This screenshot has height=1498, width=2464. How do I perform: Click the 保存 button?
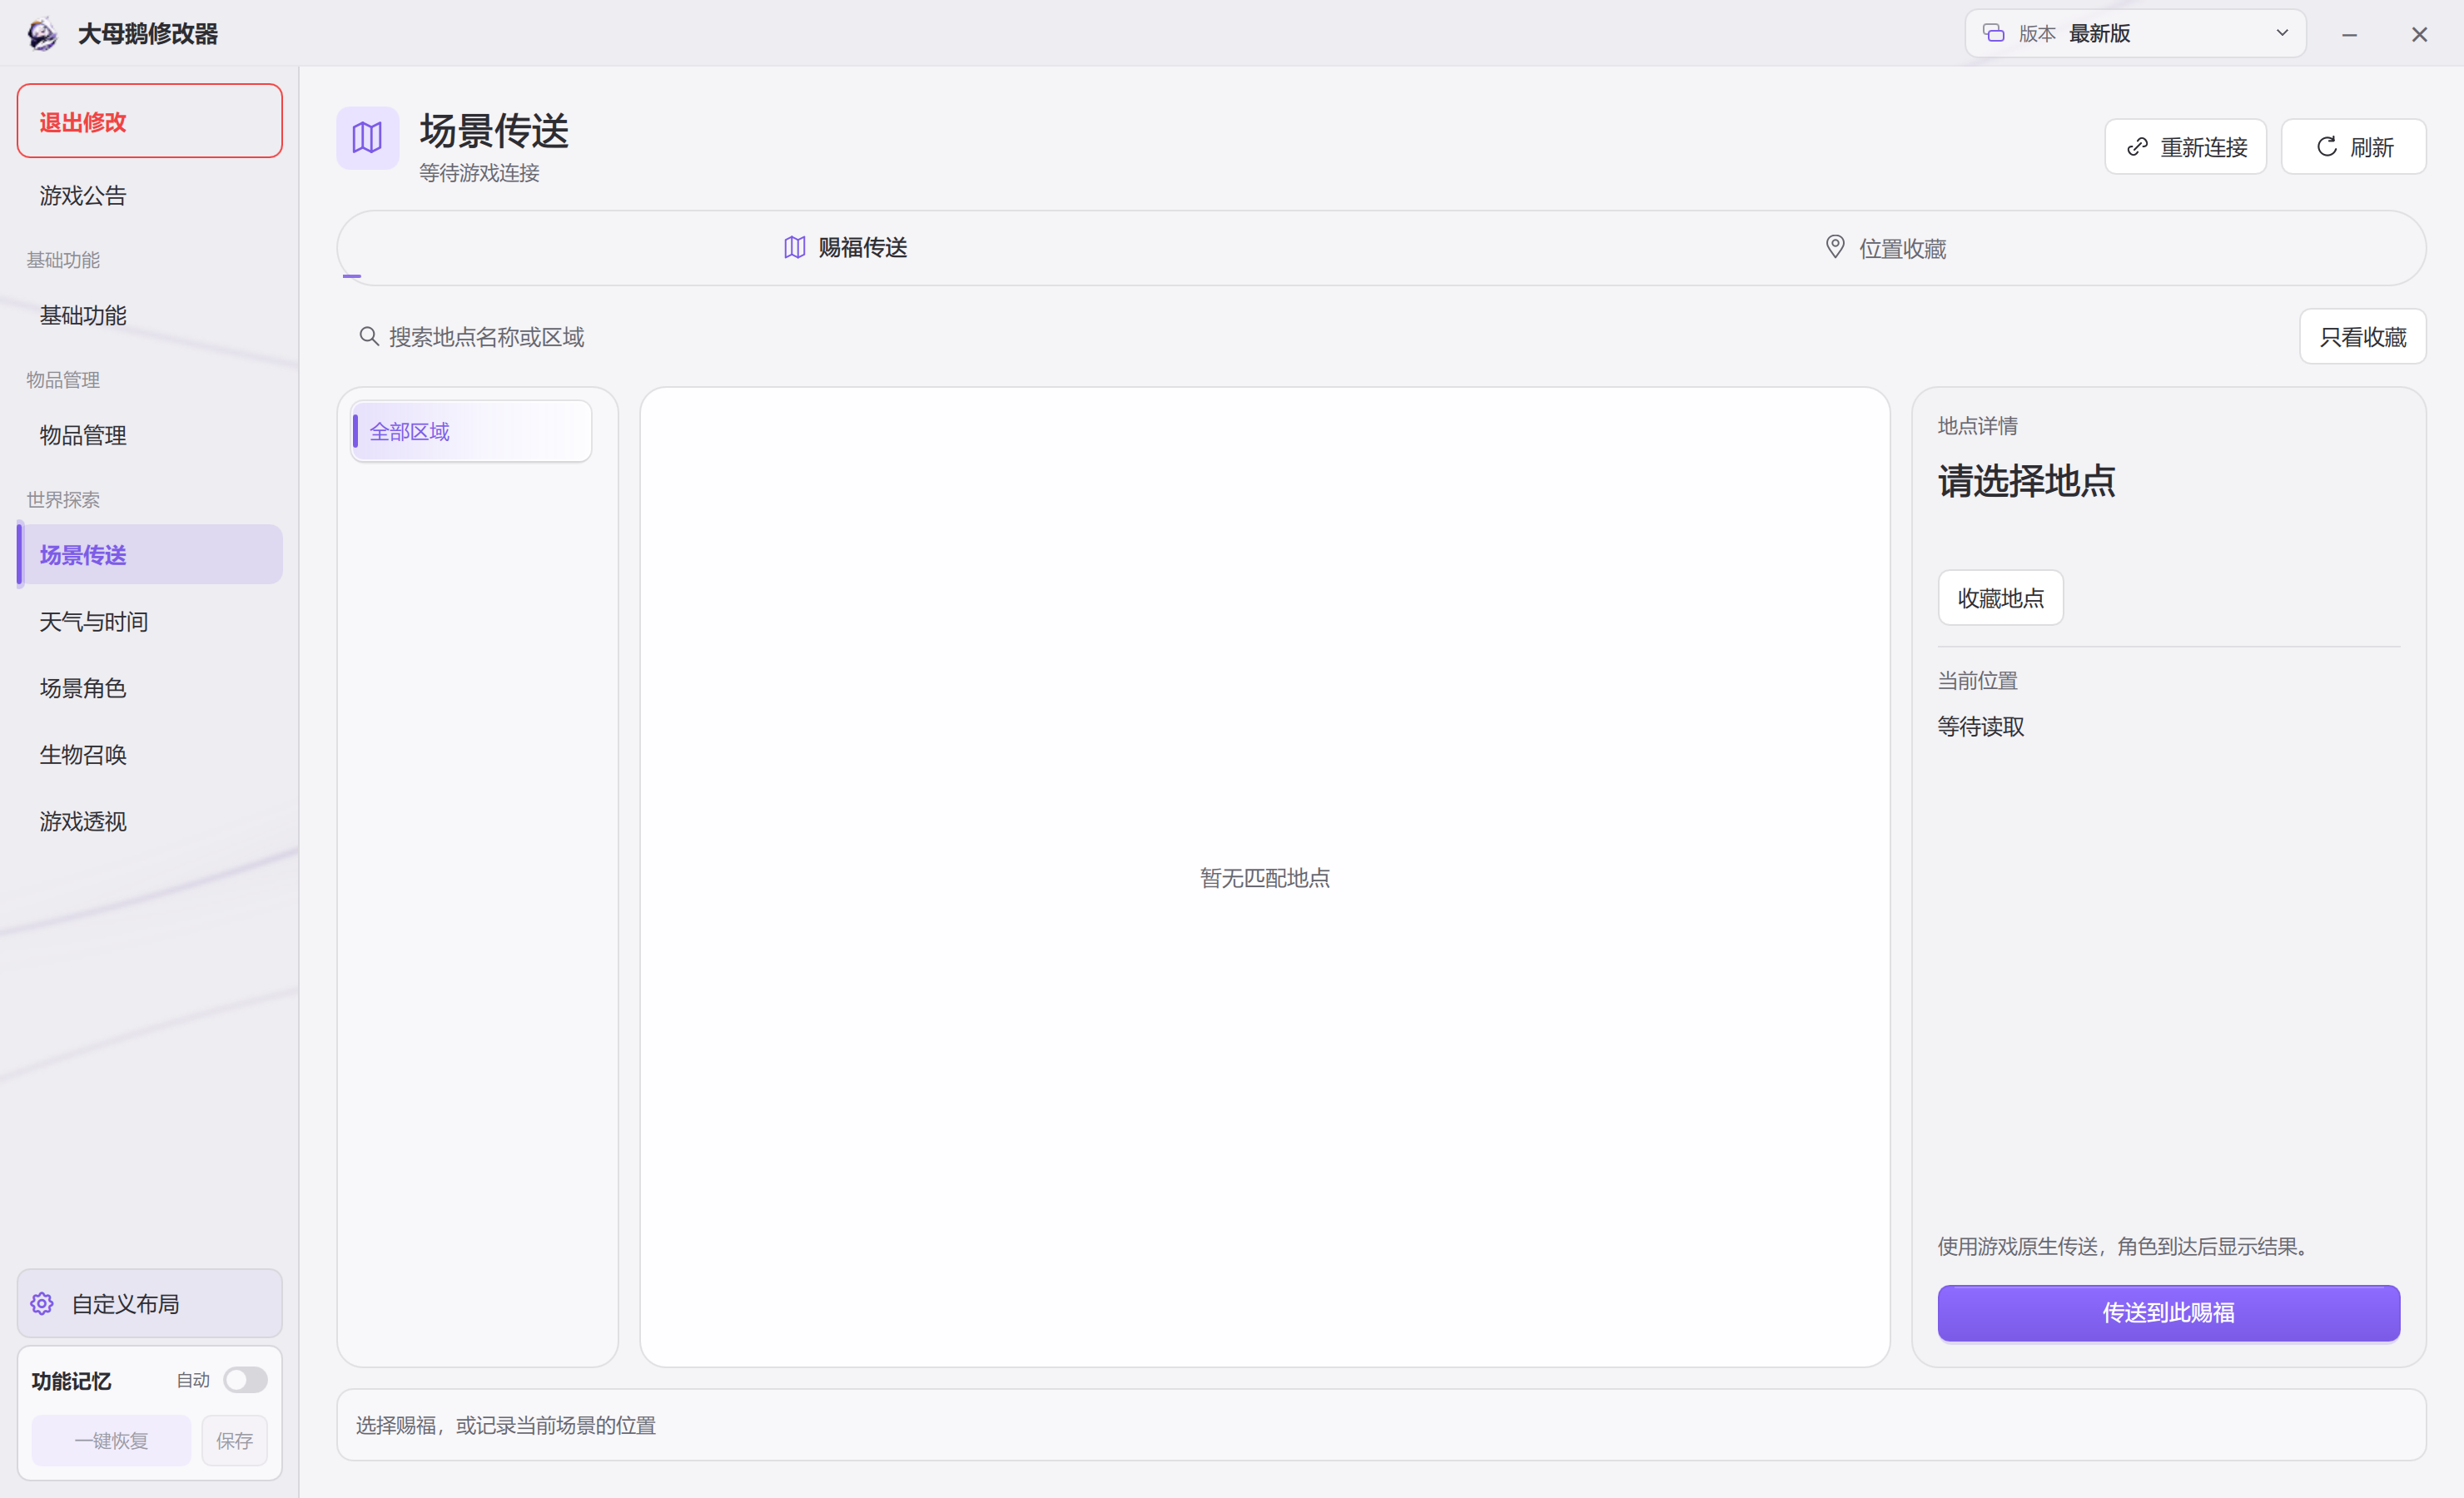tap(234, 1441)
